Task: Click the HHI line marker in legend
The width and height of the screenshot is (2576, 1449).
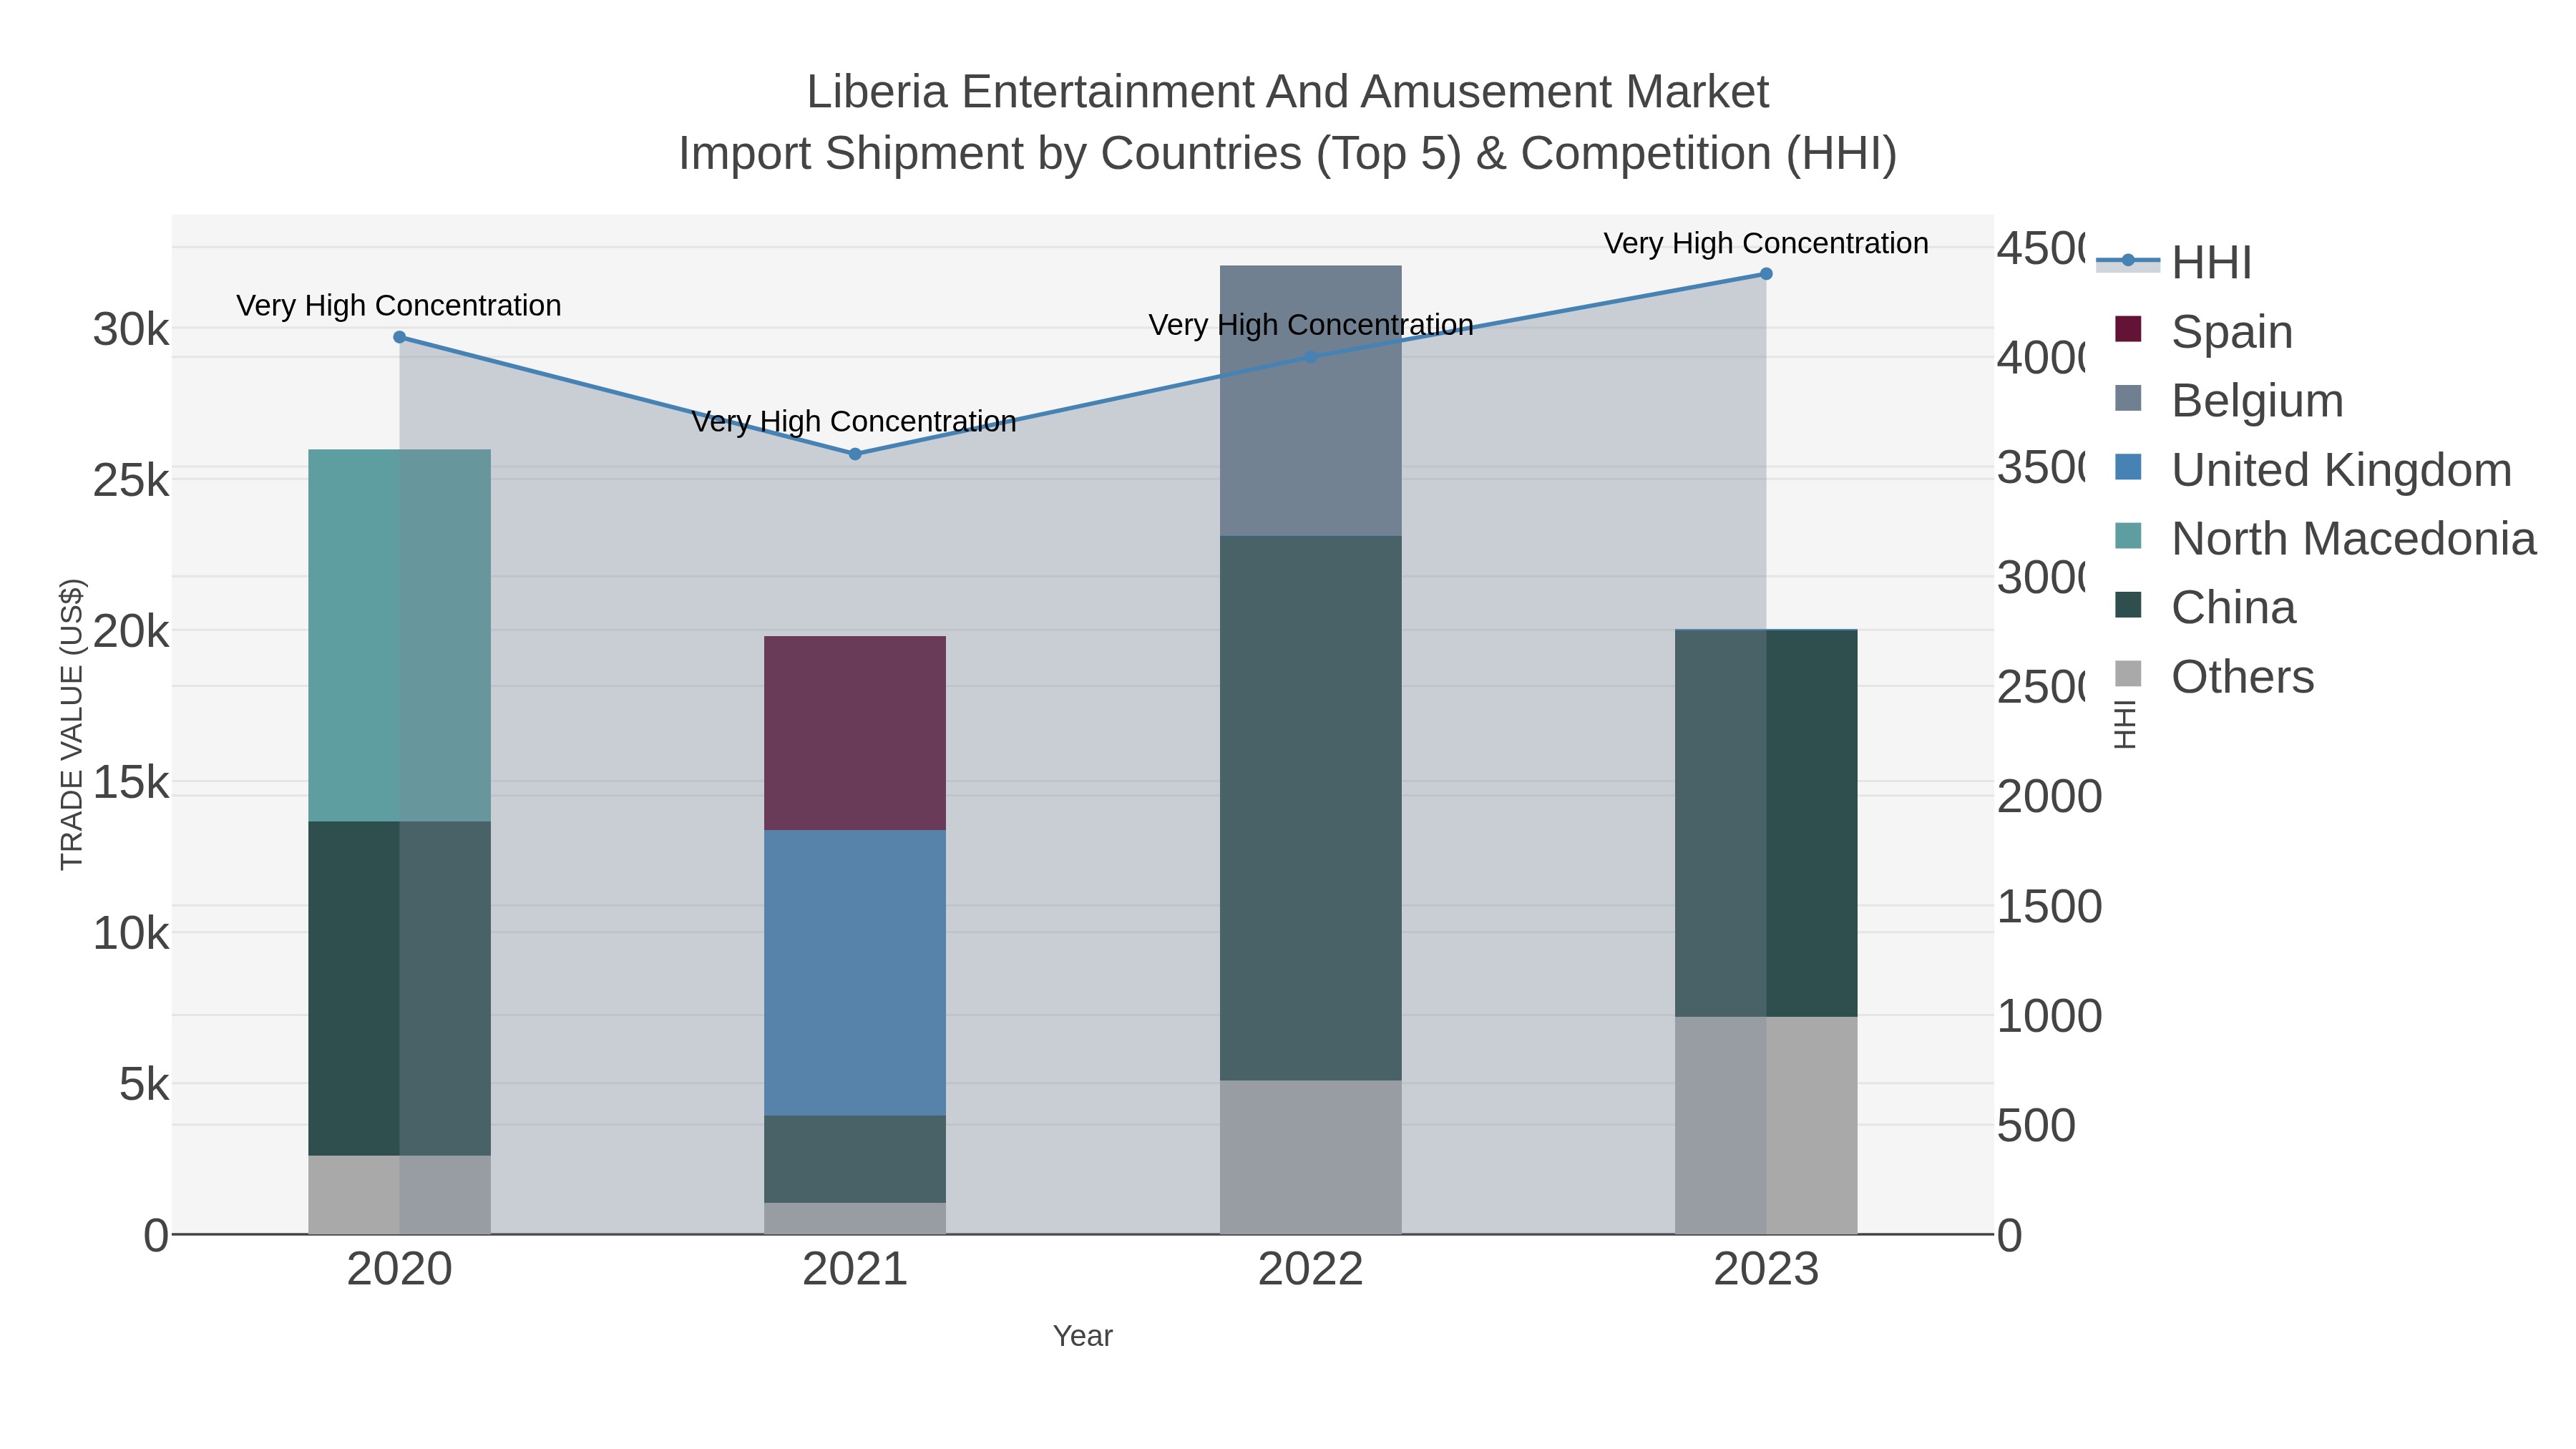Action: coord(2128,261)
